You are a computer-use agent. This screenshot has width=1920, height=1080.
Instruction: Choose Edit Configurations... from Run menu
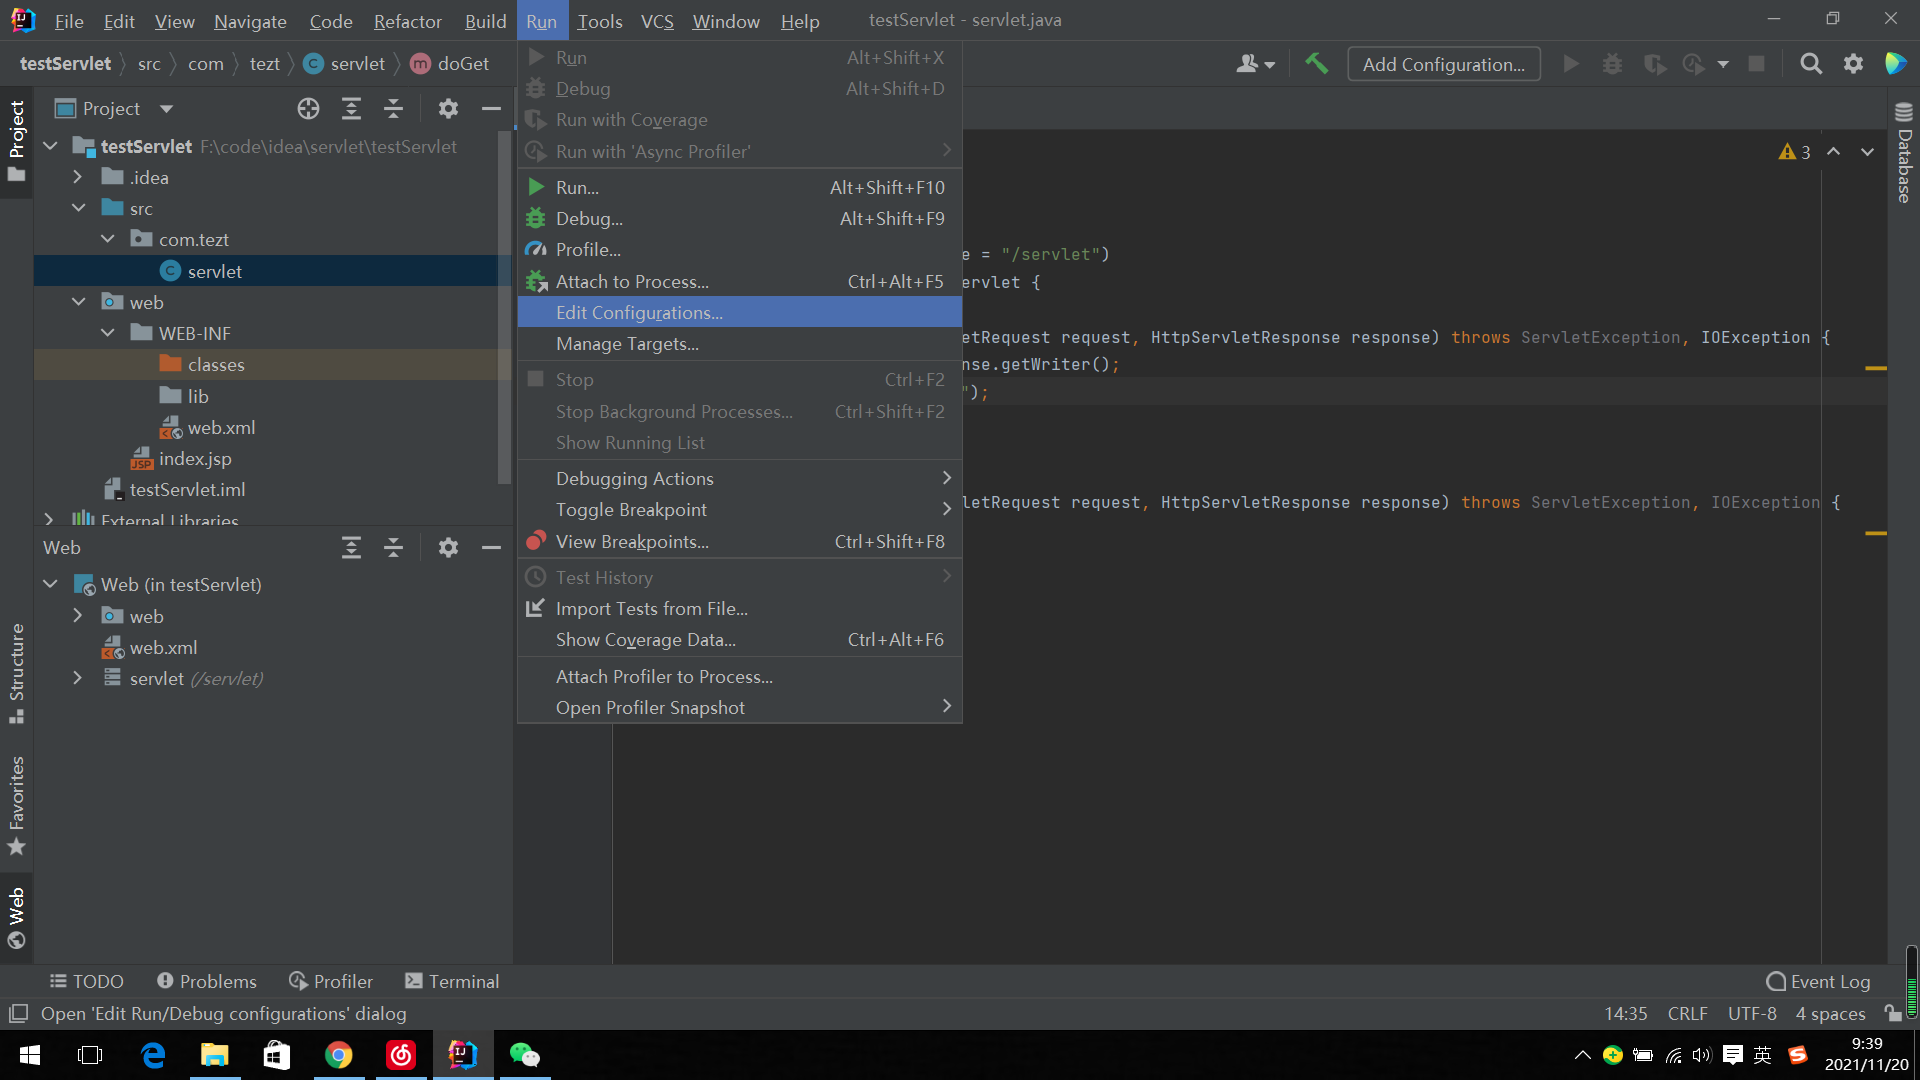click(739, 312)
